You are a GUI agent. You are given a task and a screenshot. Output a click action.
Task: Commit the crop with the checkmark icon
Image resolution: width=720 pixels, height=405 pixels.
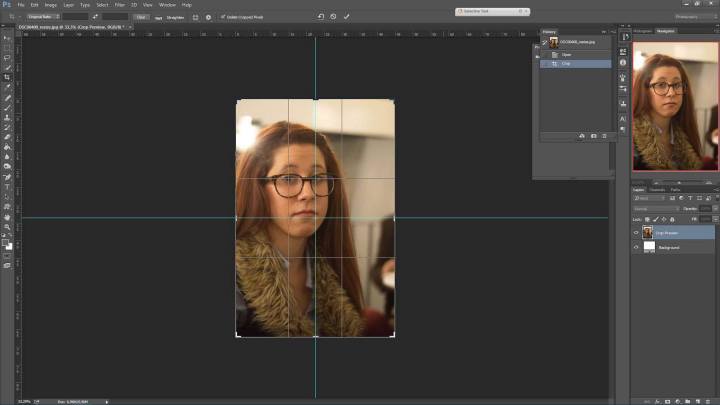347,16
